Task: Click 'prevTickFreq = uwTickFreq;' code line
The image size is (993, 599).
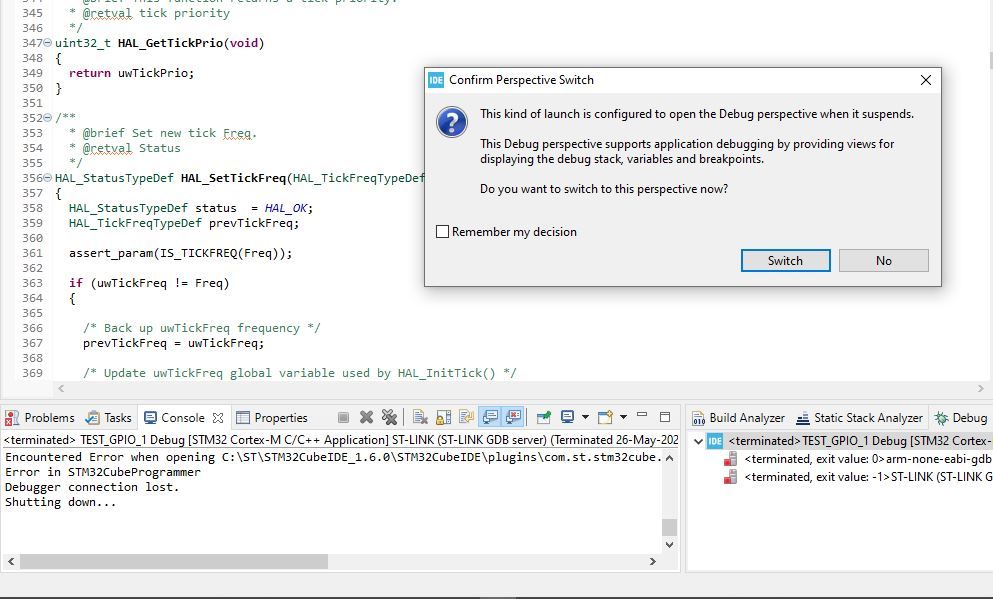Action: (x=174, y=343)
